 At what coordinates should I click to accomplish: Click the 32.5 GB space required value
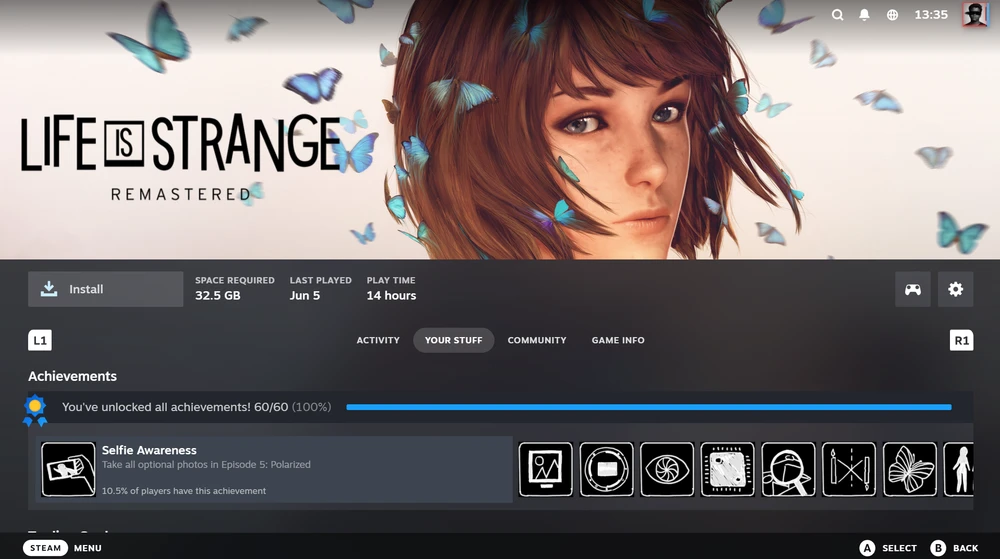217,296
